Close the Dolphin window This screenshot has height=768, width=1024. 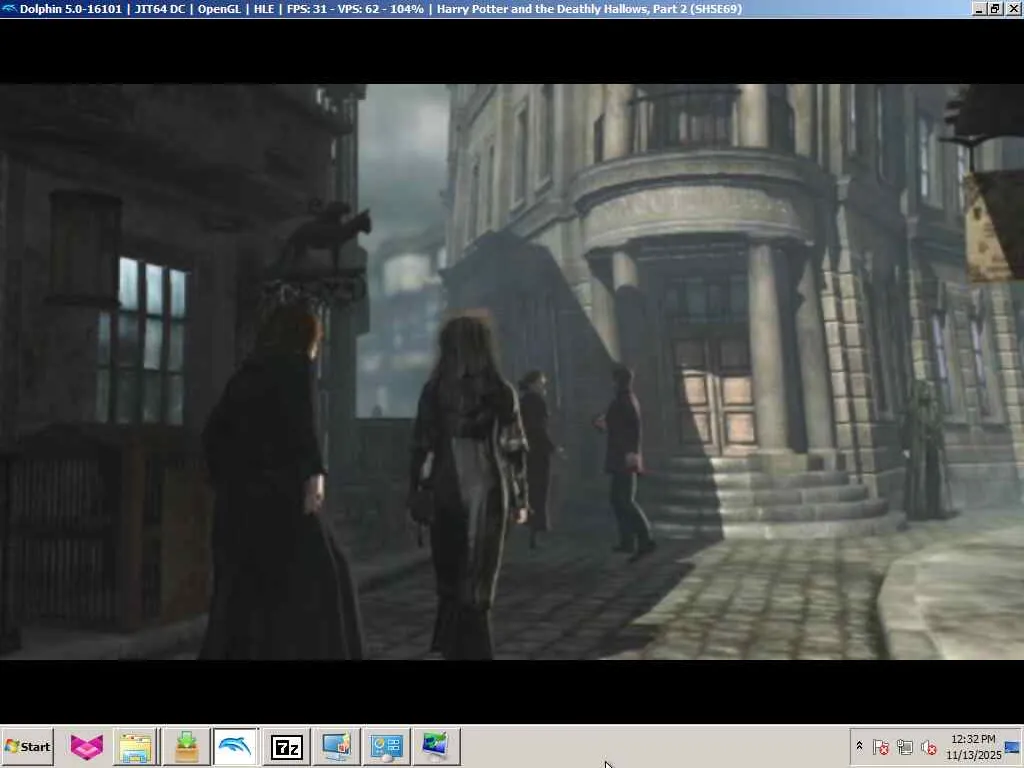(x=1012, y=8)
